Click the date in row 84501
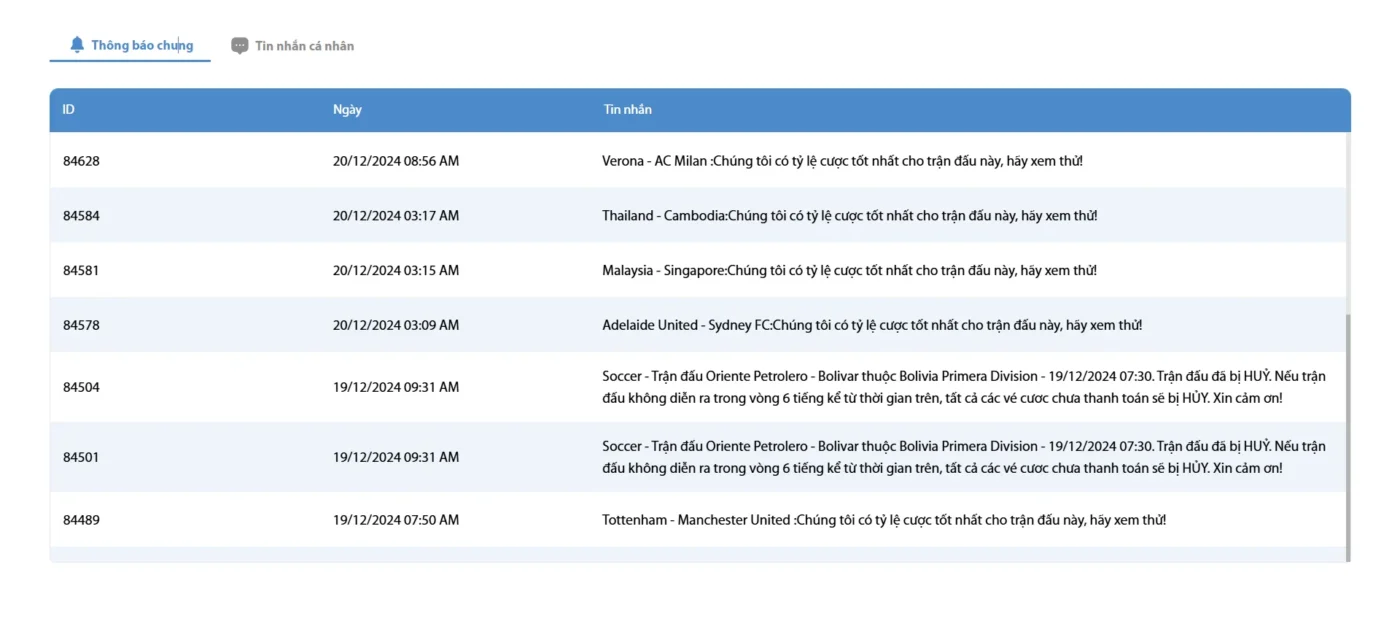Image resolution: width=1400 pixels, height=629 pixels. tap(396, 457)
